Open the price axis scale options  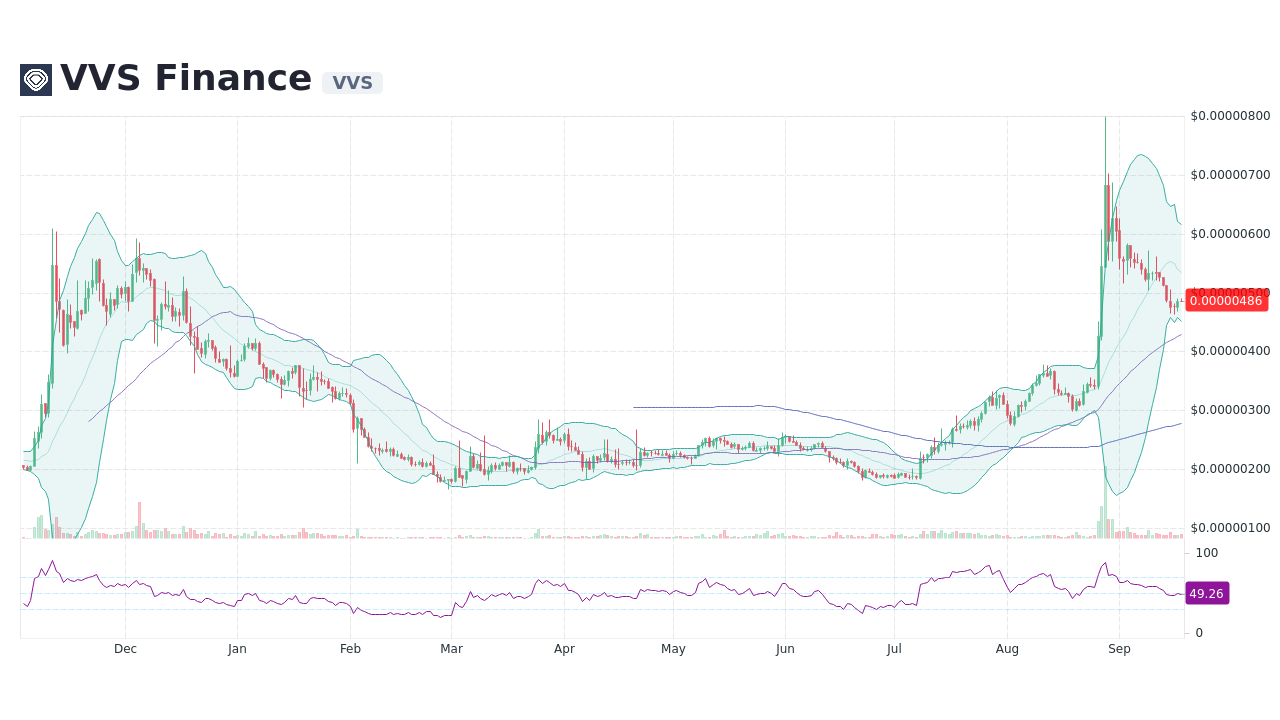(x=1228, y=350)
